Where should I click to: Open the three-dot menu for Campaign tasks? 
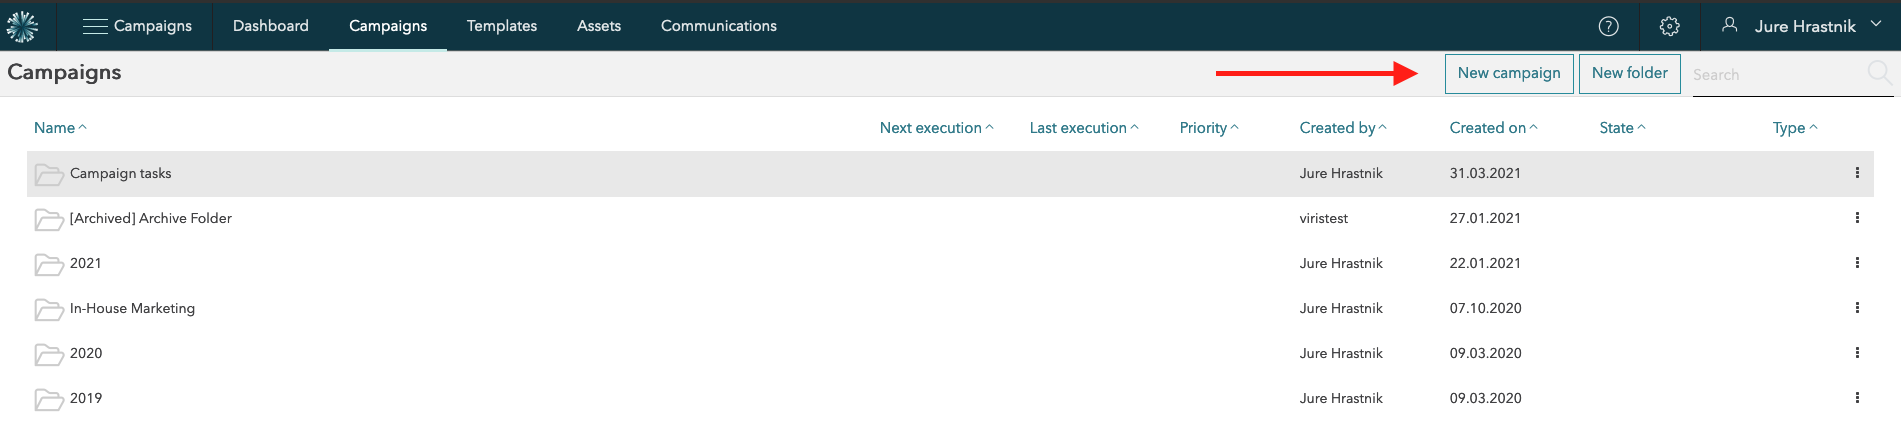tap(1857, 173)
